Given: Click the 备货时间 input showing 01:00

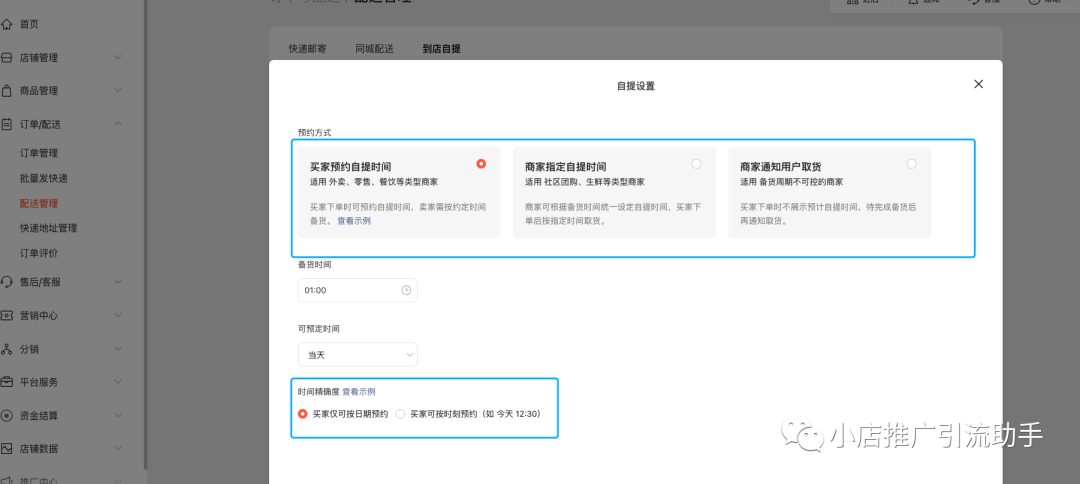Looking at the screenshot, I should point(357,291).
